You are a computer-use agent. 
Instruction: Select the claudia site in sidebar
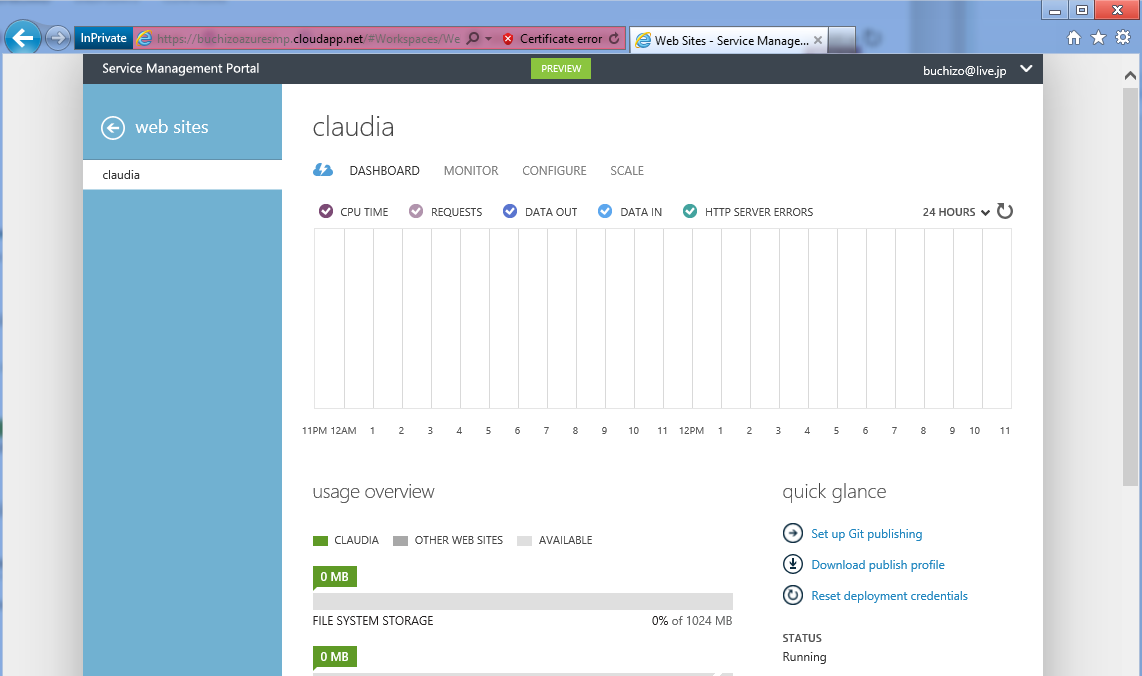[182, 175]
